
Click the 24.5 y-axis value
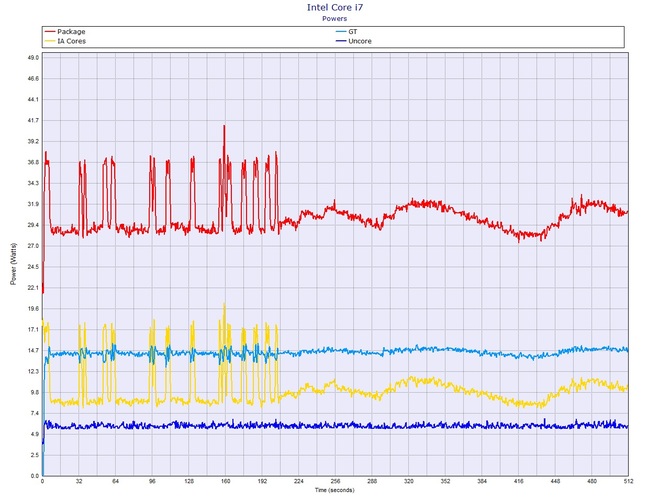(34, 267)
